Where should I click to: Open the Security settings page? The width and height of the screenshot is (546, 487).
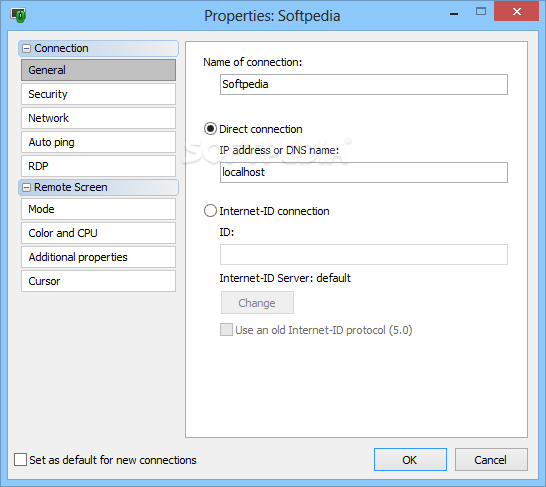click(x=98, y=94)
